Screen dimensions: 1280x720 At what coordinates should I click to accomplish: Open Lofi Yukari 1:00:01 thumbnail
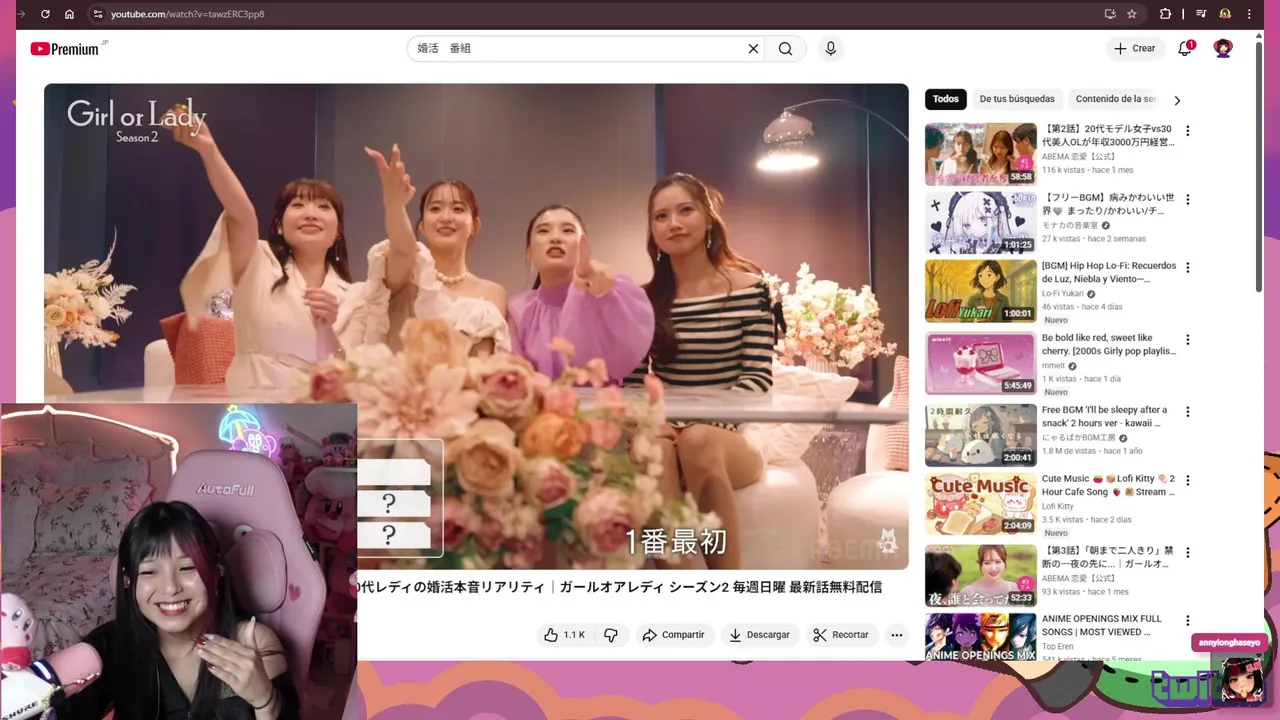pos(980,291)
